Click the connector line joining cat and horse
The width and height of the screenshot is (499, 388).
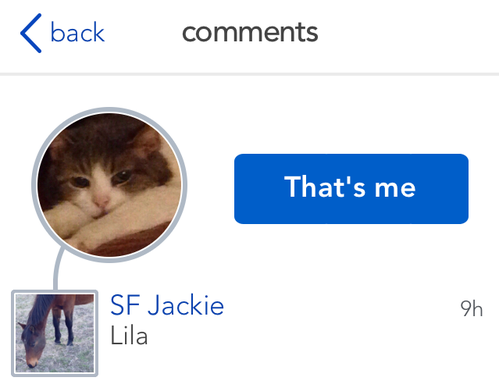(57, 270)
